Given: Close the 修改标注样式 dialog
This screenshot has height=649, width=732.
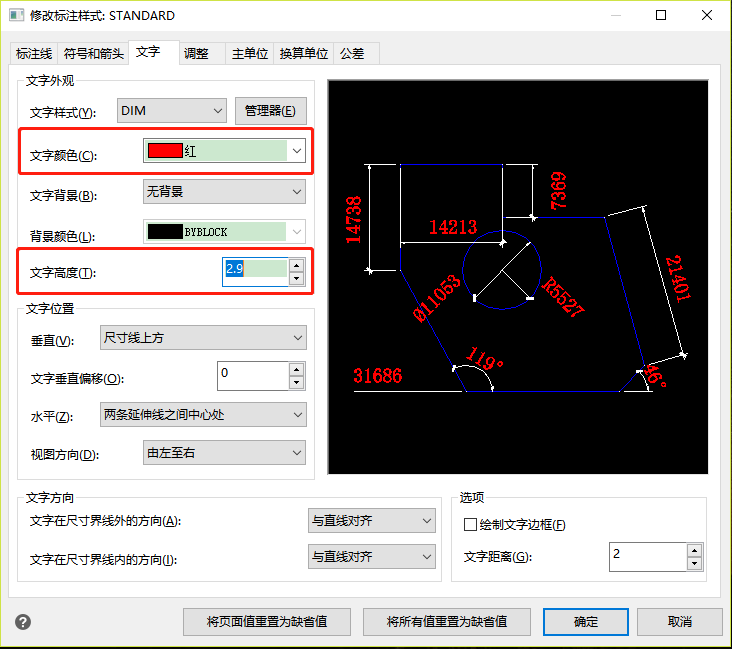Looking at the screenshot, I should click(707, 15).
